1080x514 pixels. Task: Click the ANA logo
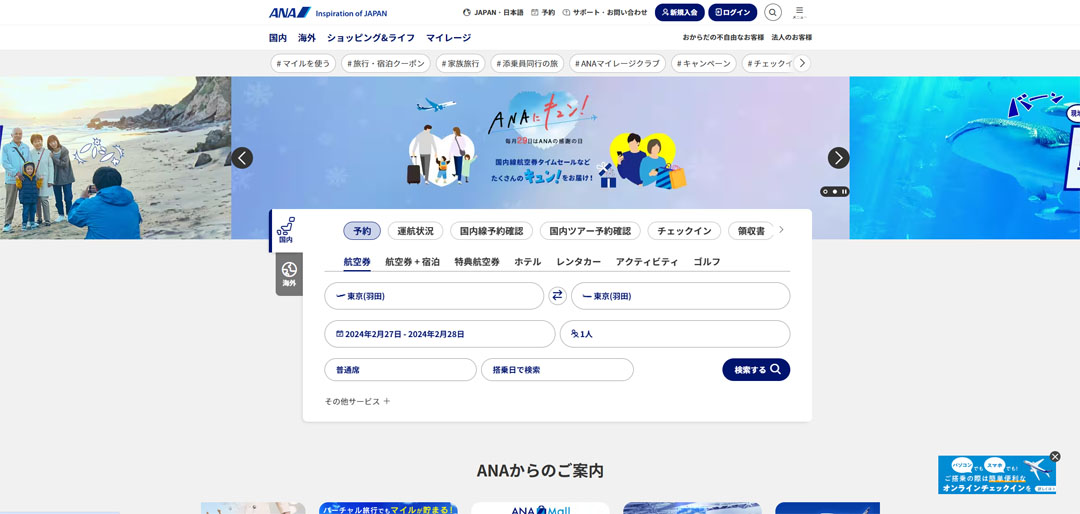pos(290,12)
